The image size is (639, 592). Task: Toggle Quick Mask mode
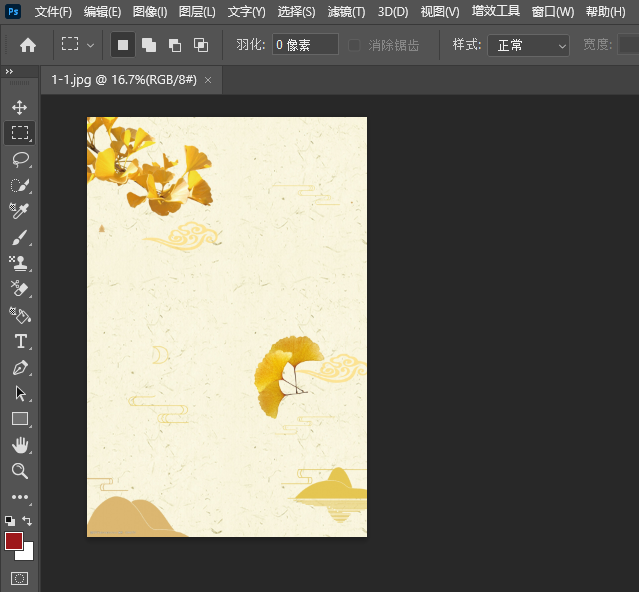point(20,578)
